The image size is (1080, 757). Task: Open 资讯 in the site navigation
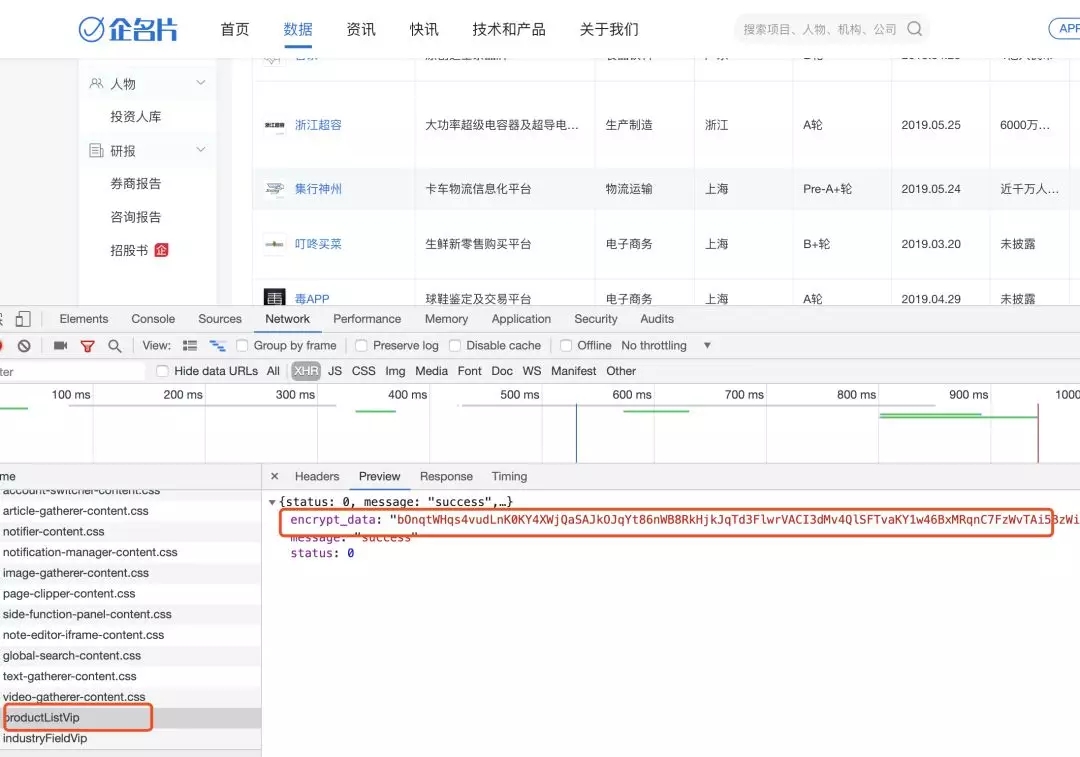click(361, 30)
